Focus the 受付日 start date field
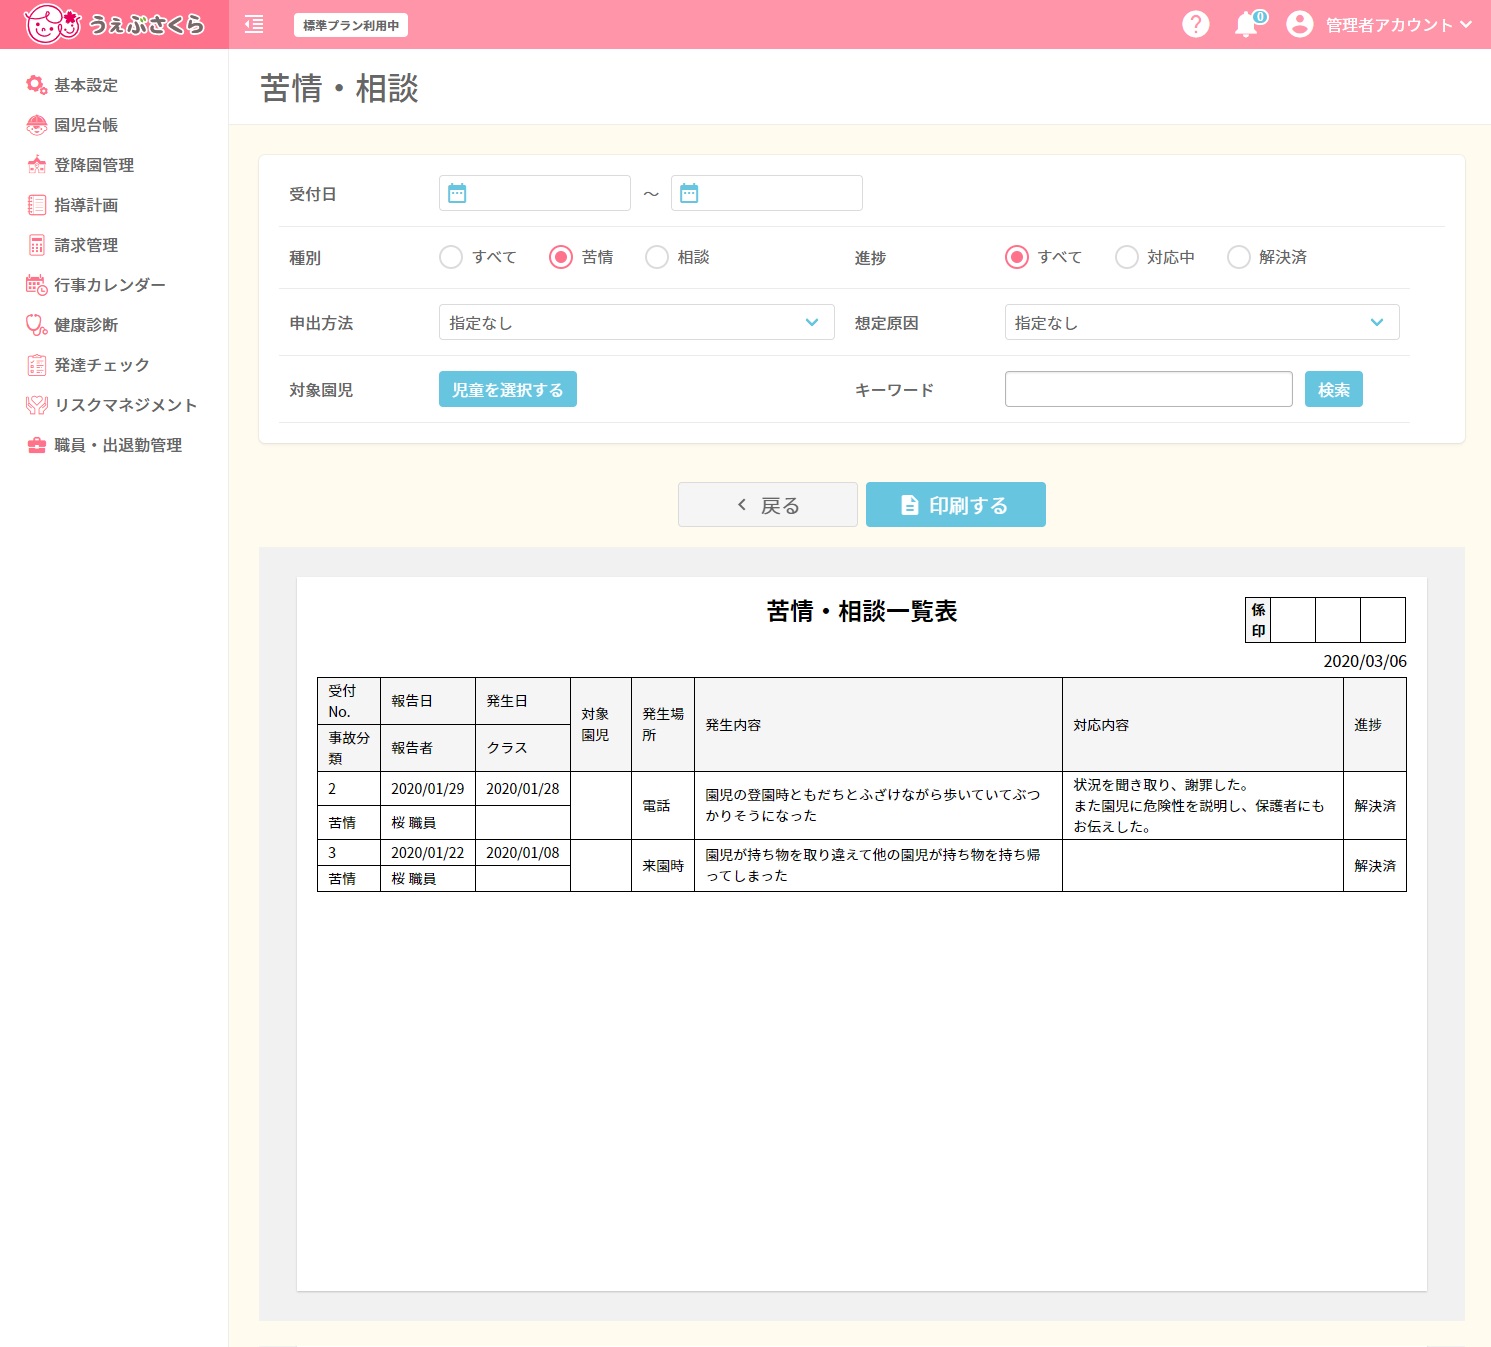Image resolution: width=1491 pixels, height=1347 pixels. (x=535, y=193)
